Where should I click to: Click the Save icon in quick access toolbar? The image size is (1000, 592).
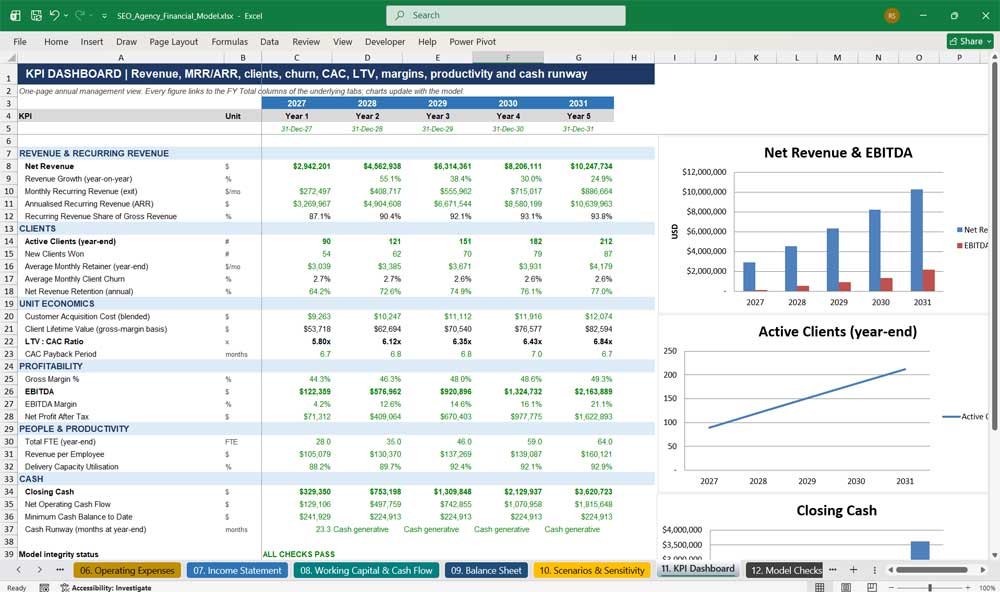[36, 15]
